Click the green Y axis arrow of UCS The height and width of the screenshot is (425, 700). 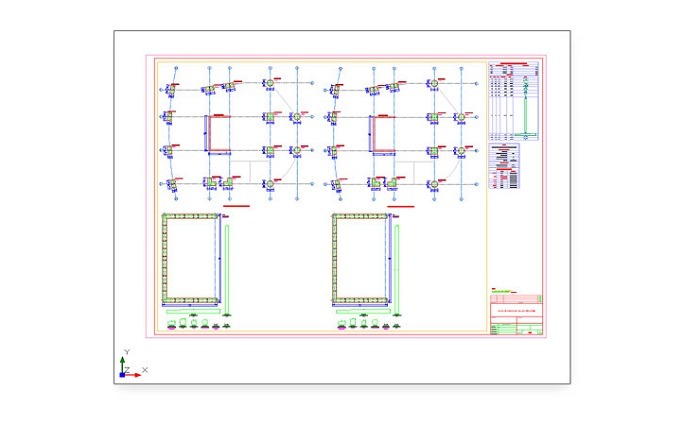pos(122,364)
